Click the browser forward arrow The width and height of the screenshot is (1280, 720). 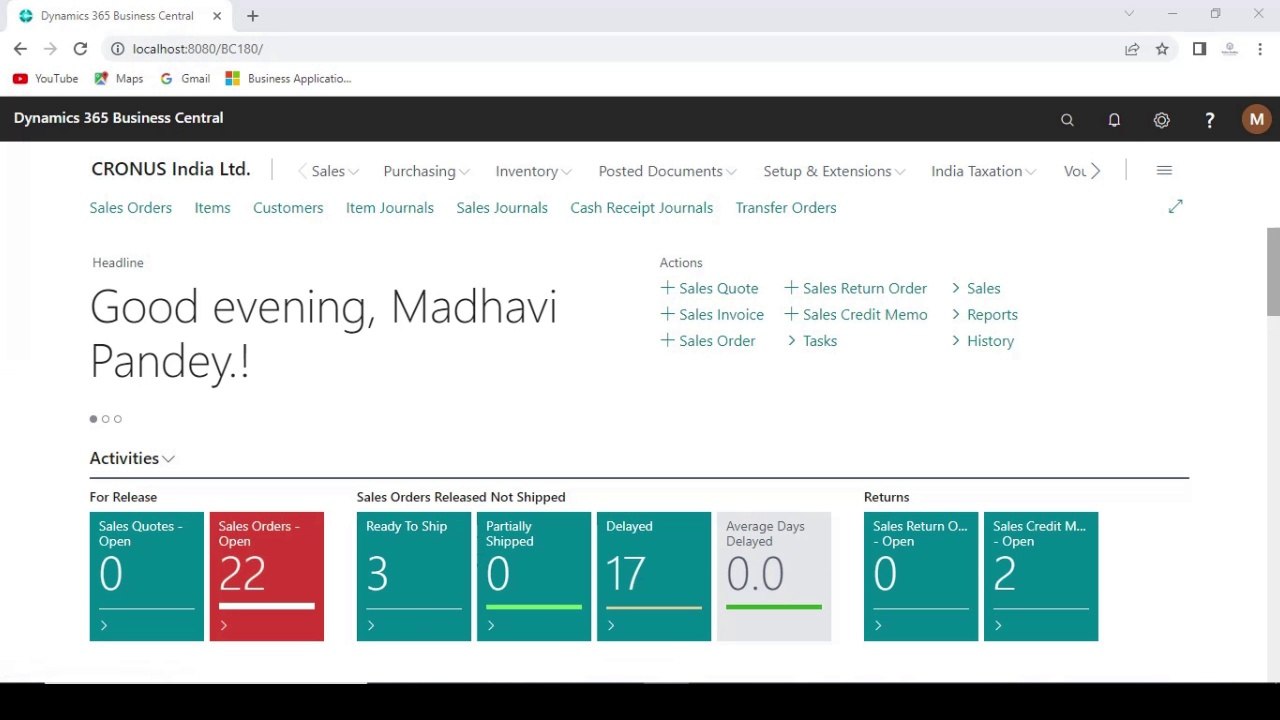[50, 49]
